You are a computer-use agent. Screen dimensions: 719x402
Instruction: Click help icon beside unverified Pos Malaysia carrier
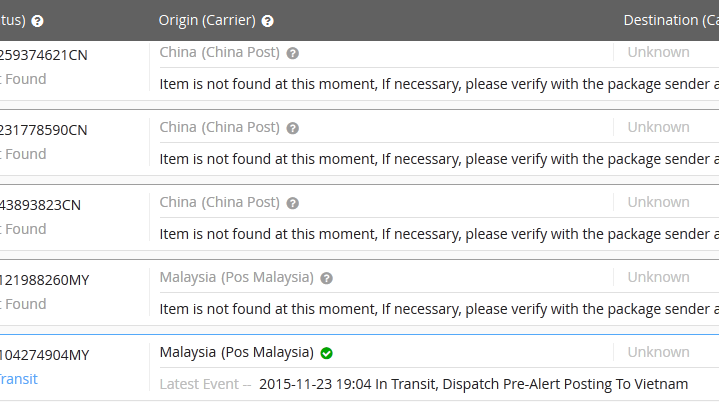pos(327,278)
